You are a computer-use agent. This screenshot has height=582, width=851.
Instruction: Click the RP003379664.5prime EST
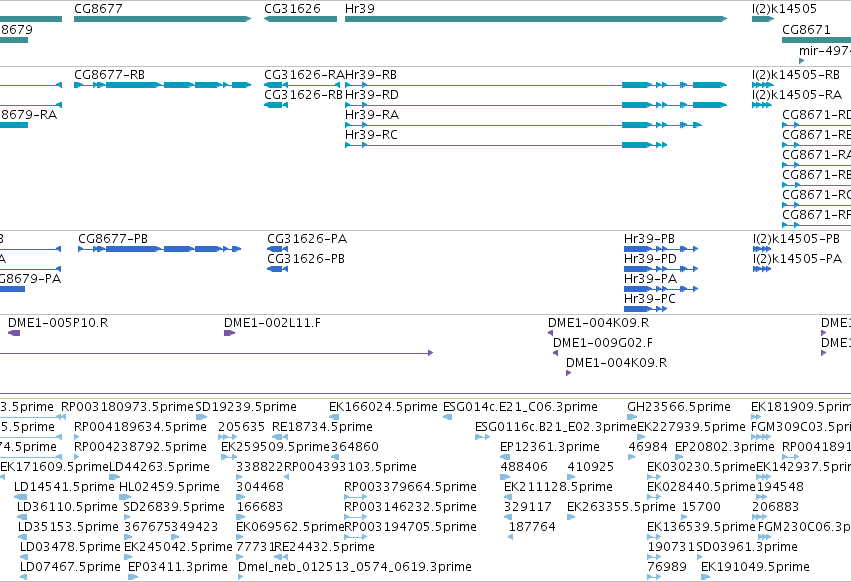pyautogui.click(x=410, y=488)
